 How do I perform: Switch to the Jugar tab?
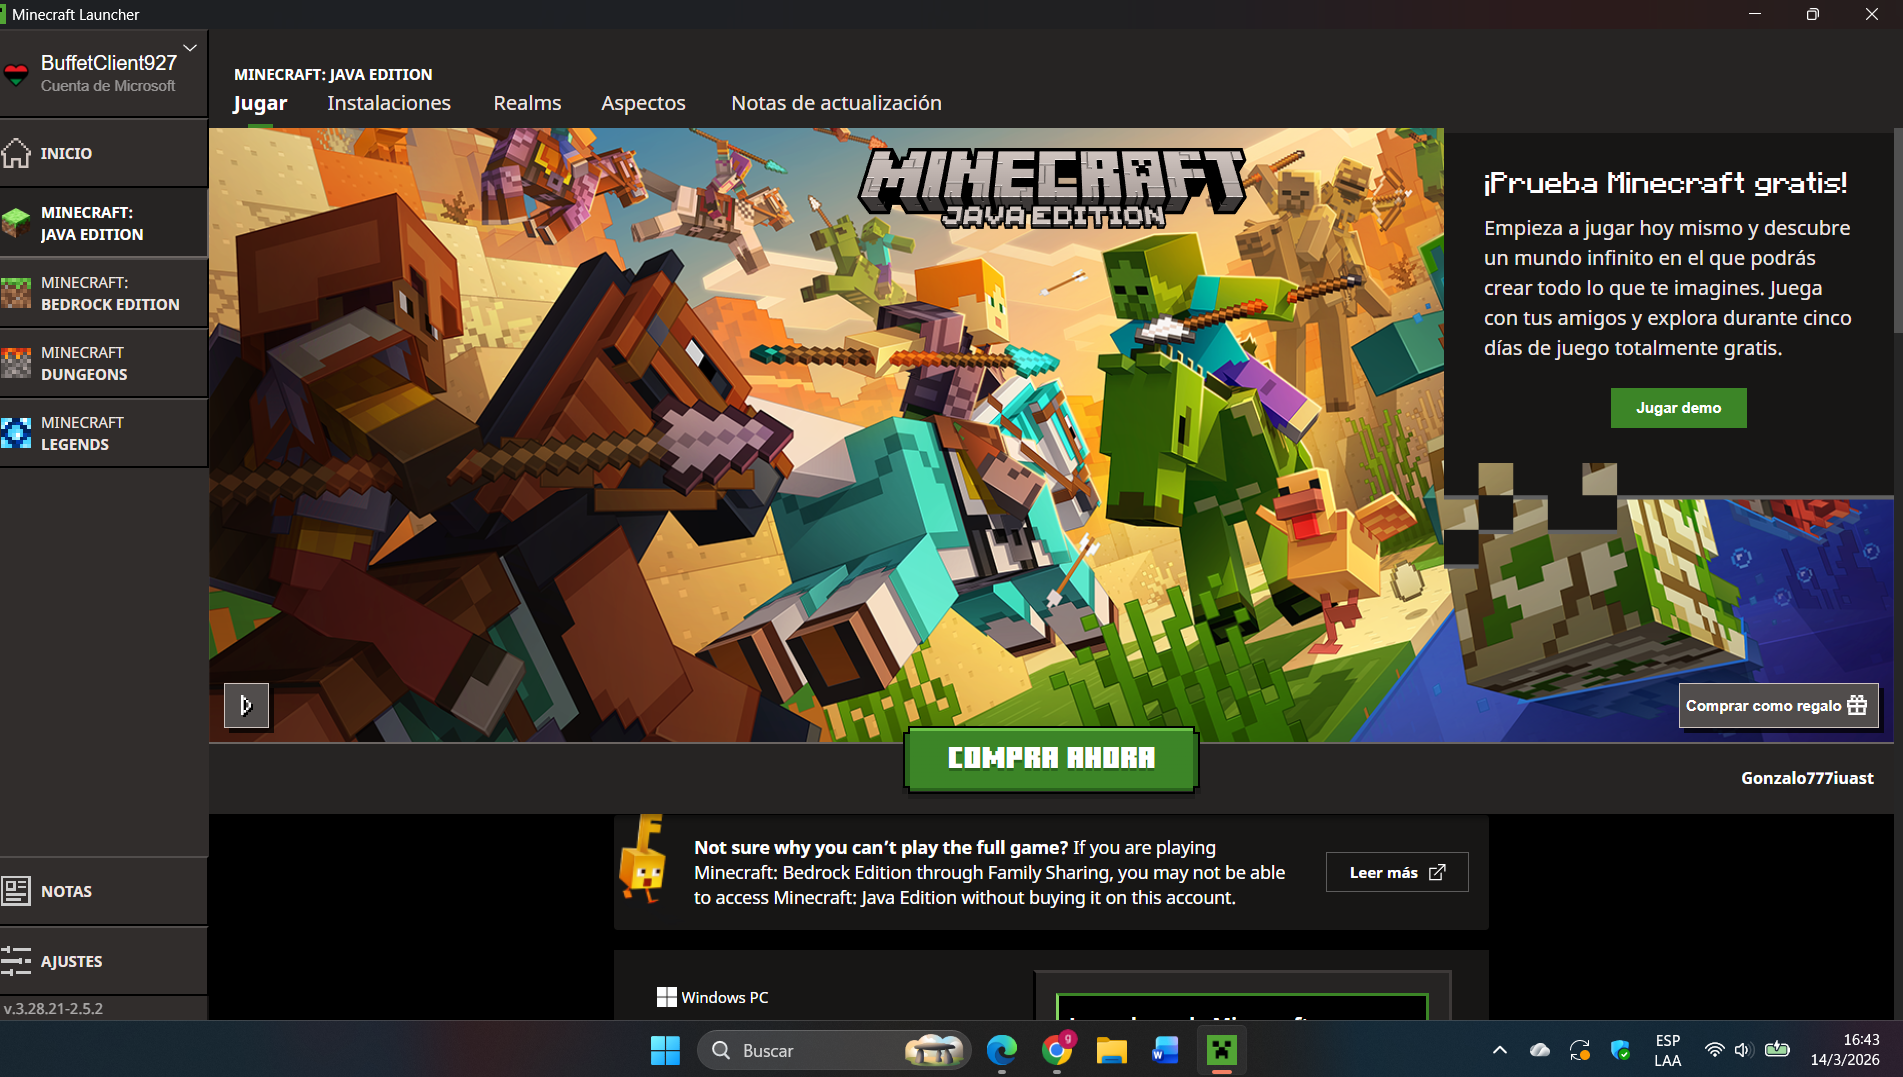coord(260,103)
